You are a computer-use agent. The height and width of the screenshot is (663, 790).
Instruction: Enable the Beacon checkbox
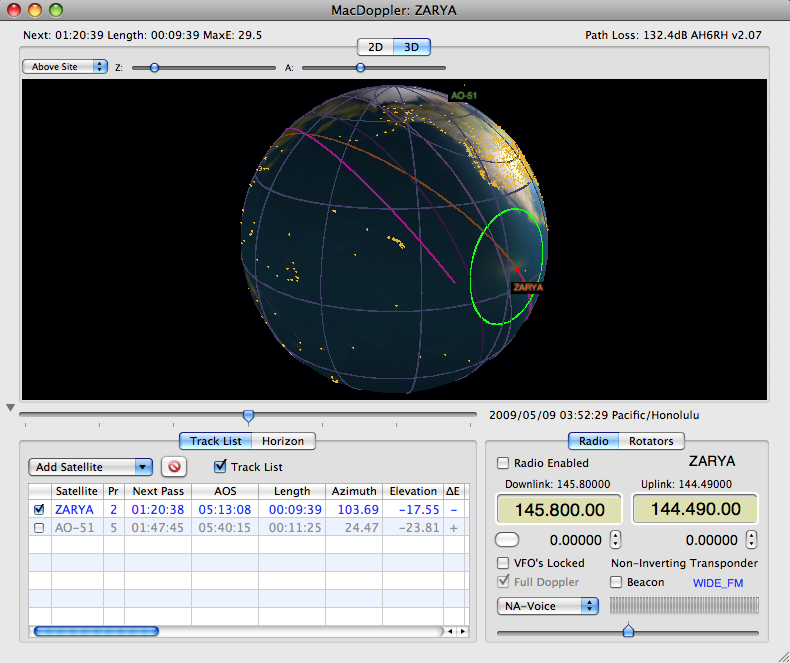[x=616, y=582]
